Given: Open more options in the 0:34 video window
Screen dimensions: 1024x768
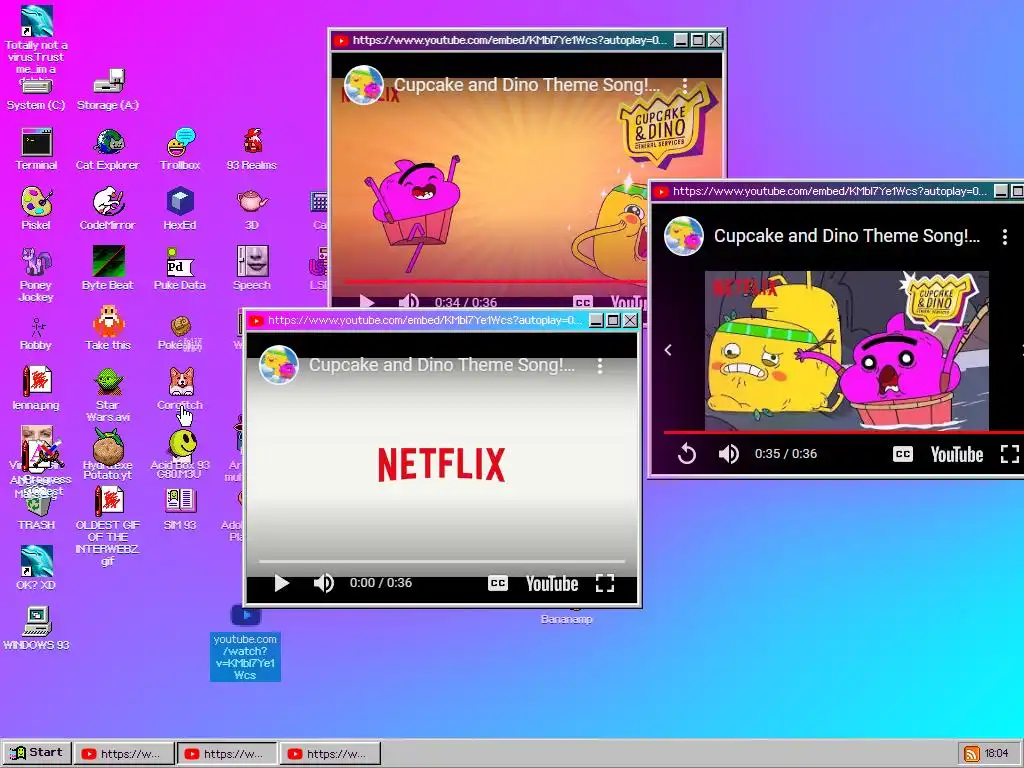Looking at the screenshot, I should (x=684, y=85).
